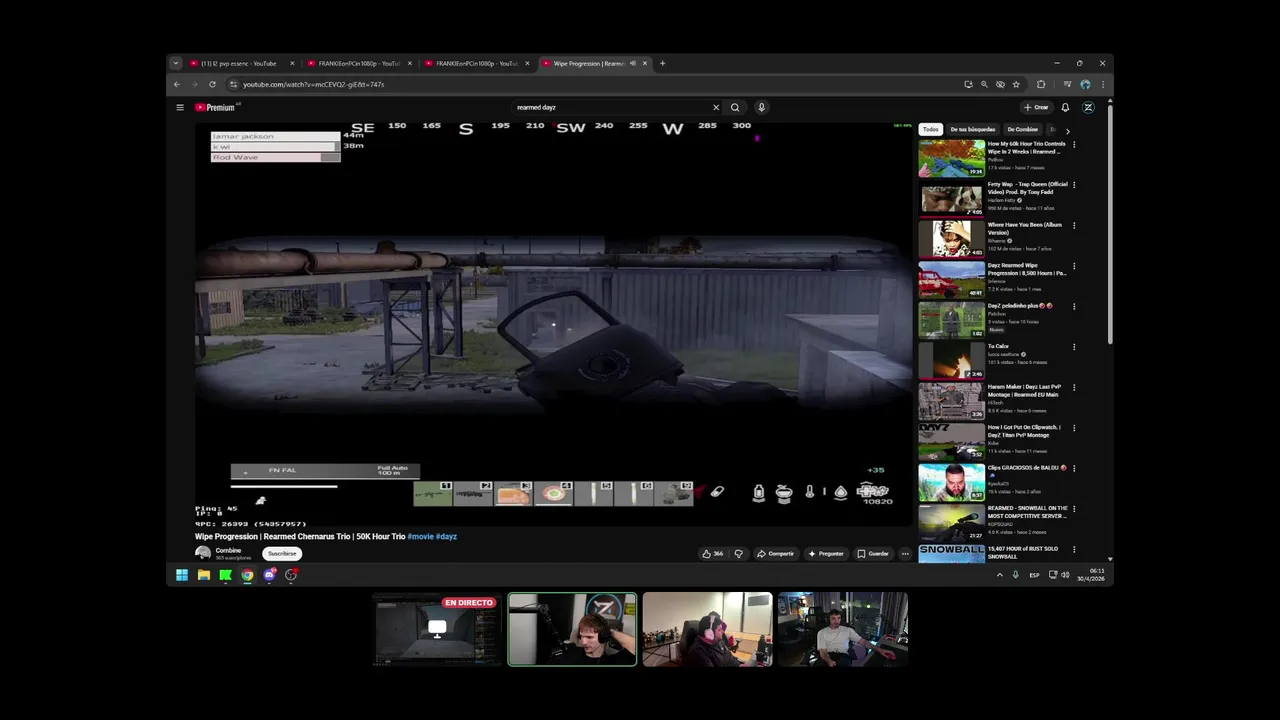
Task: Open the YouTube account avatar menu
Action: point(1088,107)
